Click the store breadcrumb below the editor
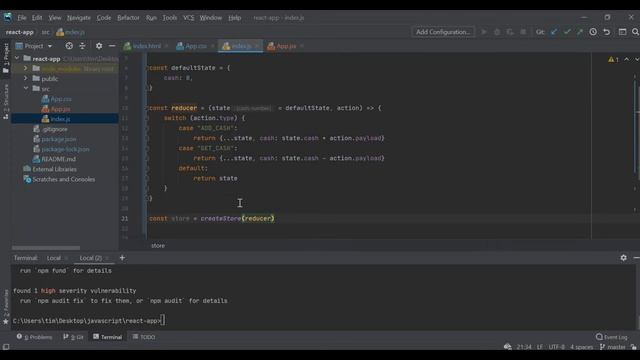Screen dimensions: 640x360 (x=158, y=246)
